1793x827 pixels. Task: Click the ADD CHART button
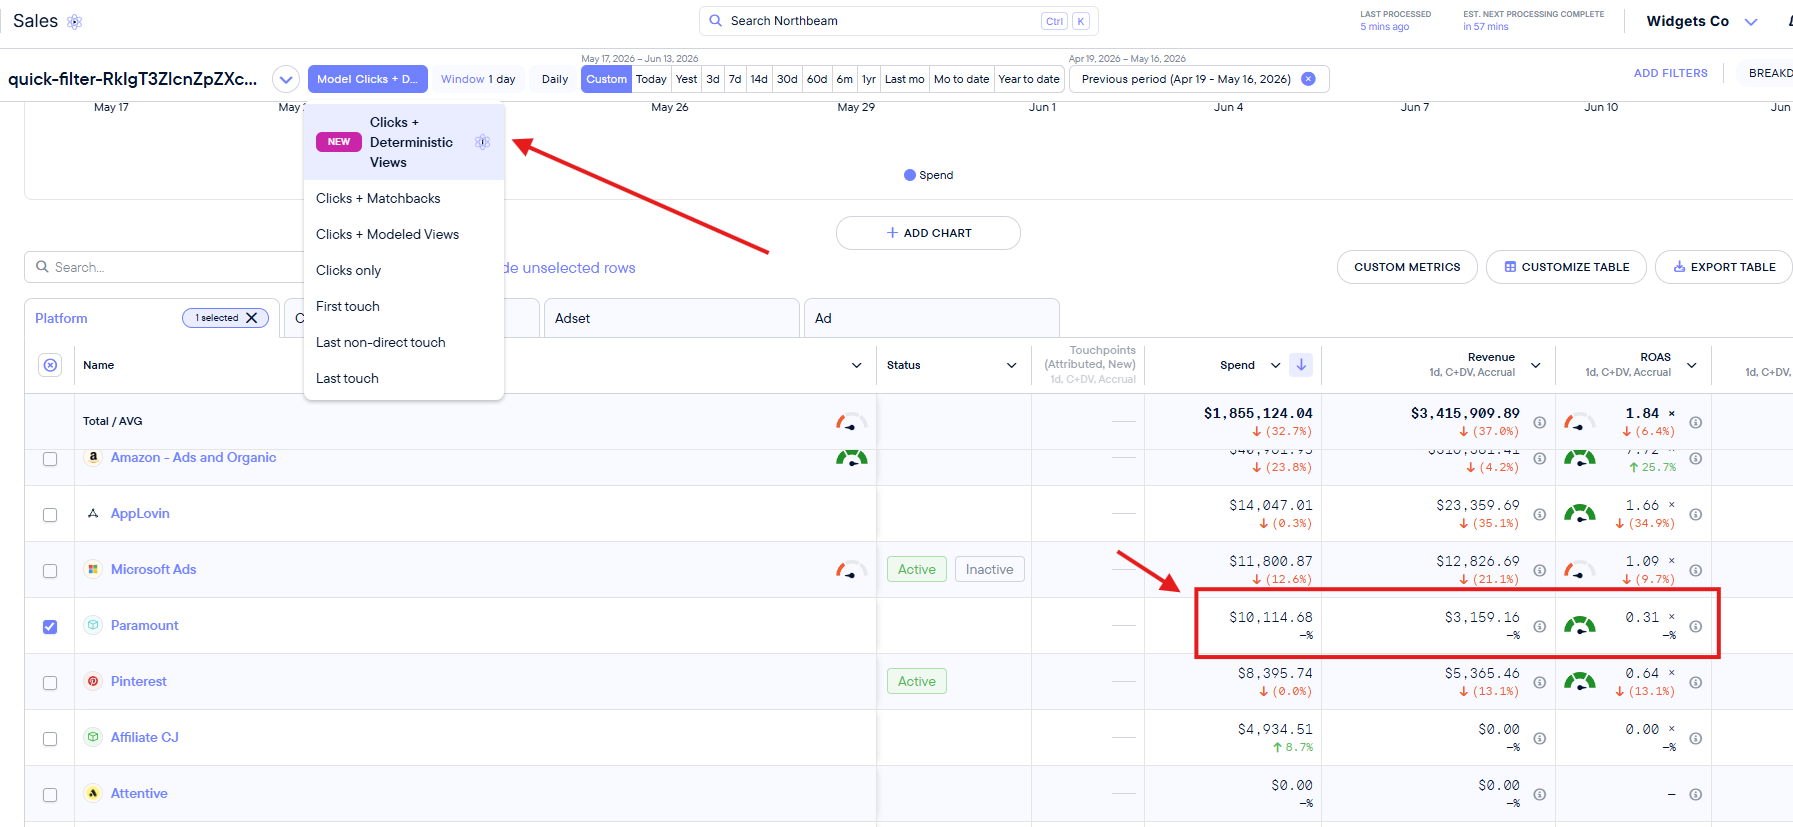pyautogui.click(x=928, y=233)
